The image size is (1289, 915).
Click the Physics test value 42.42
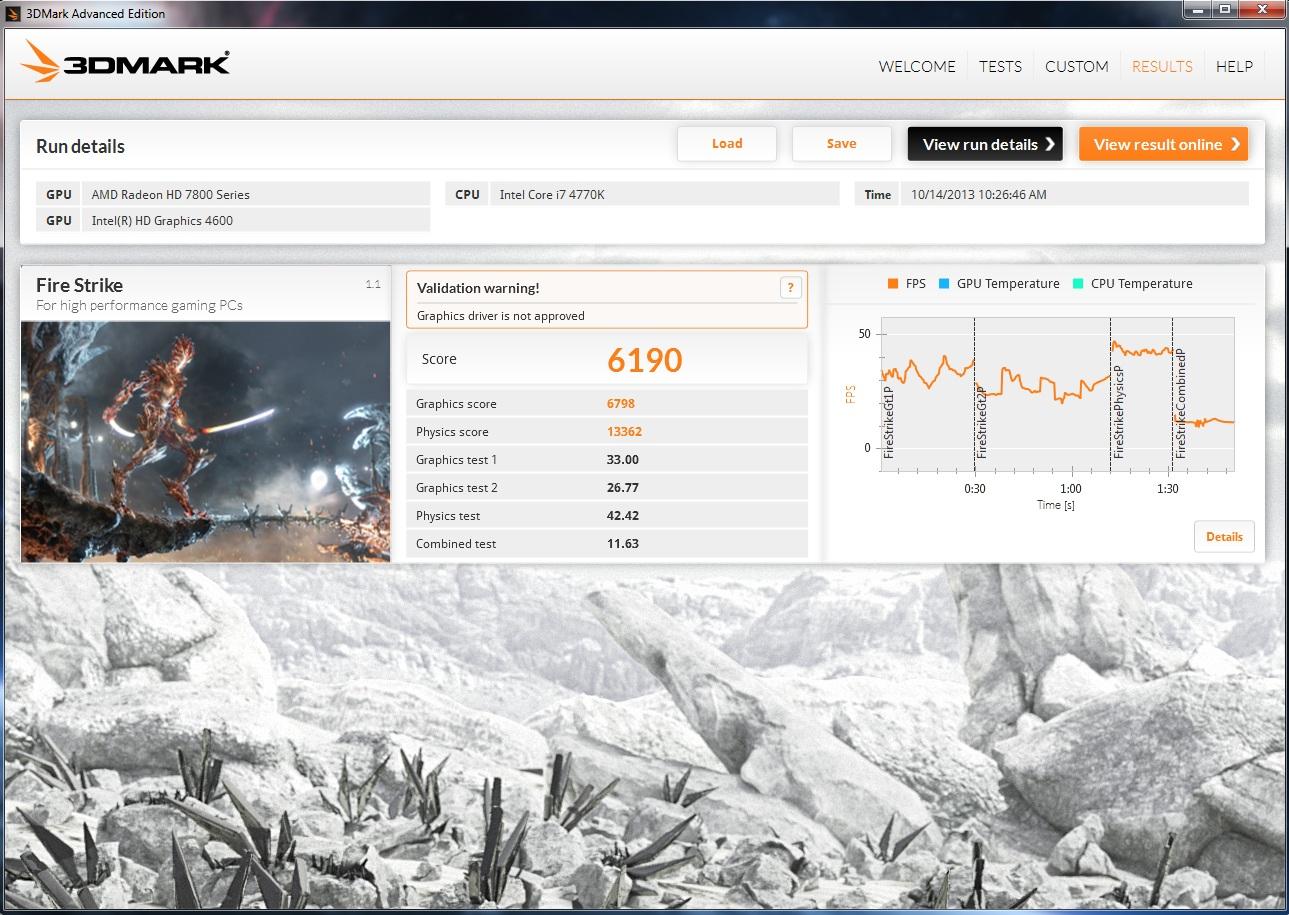pos(622,516)
